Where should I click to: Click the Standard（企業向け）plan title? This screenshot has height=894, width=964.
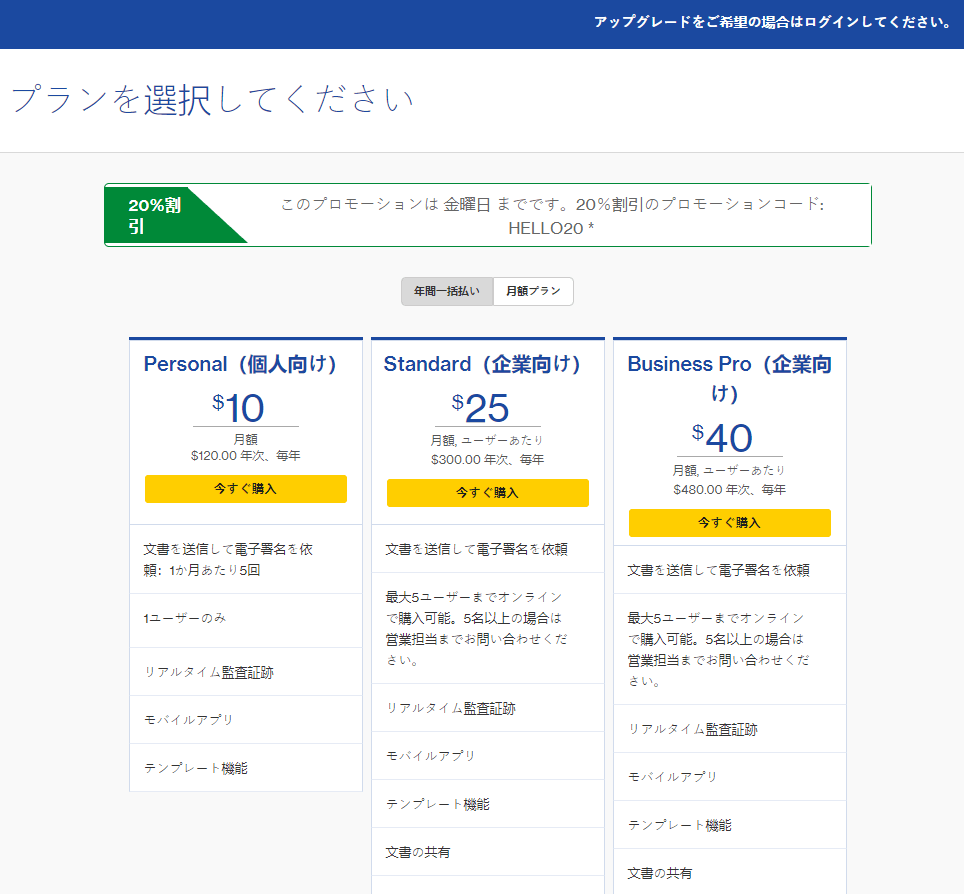coord(482,364)
